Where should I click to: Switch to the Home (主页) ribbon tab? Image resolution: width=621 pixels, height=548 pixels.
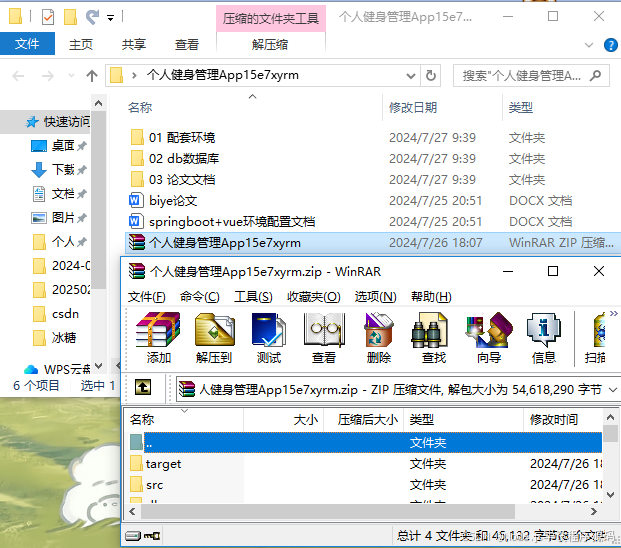click(x=81, y=44)
